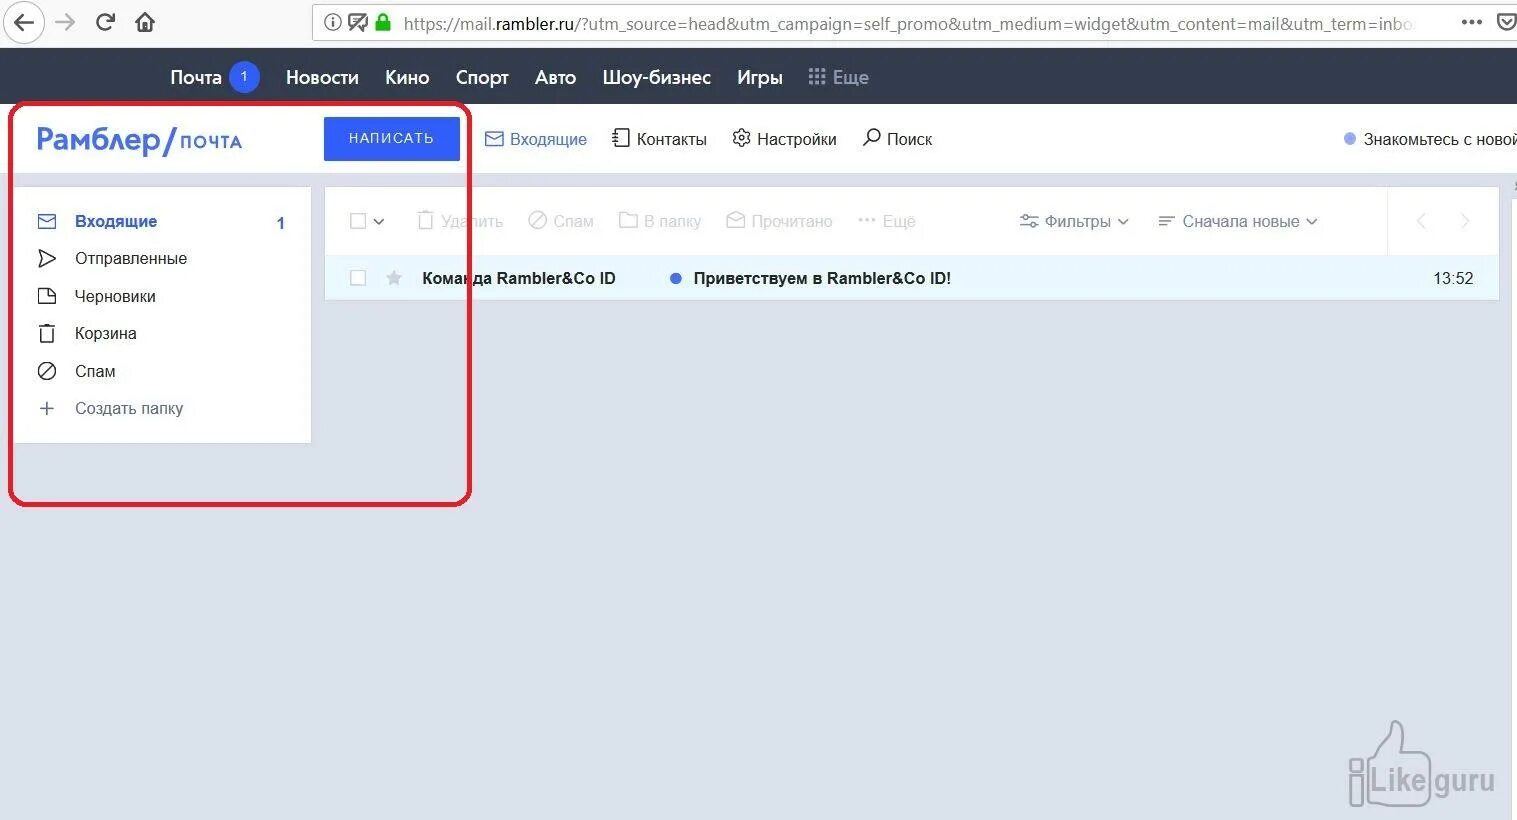Image resolution: width=1517 pixels, height=820 pixels.
Task: Select the Входящие folder in the sidebar
Action: pyautogui.click(x=116, y=221)
